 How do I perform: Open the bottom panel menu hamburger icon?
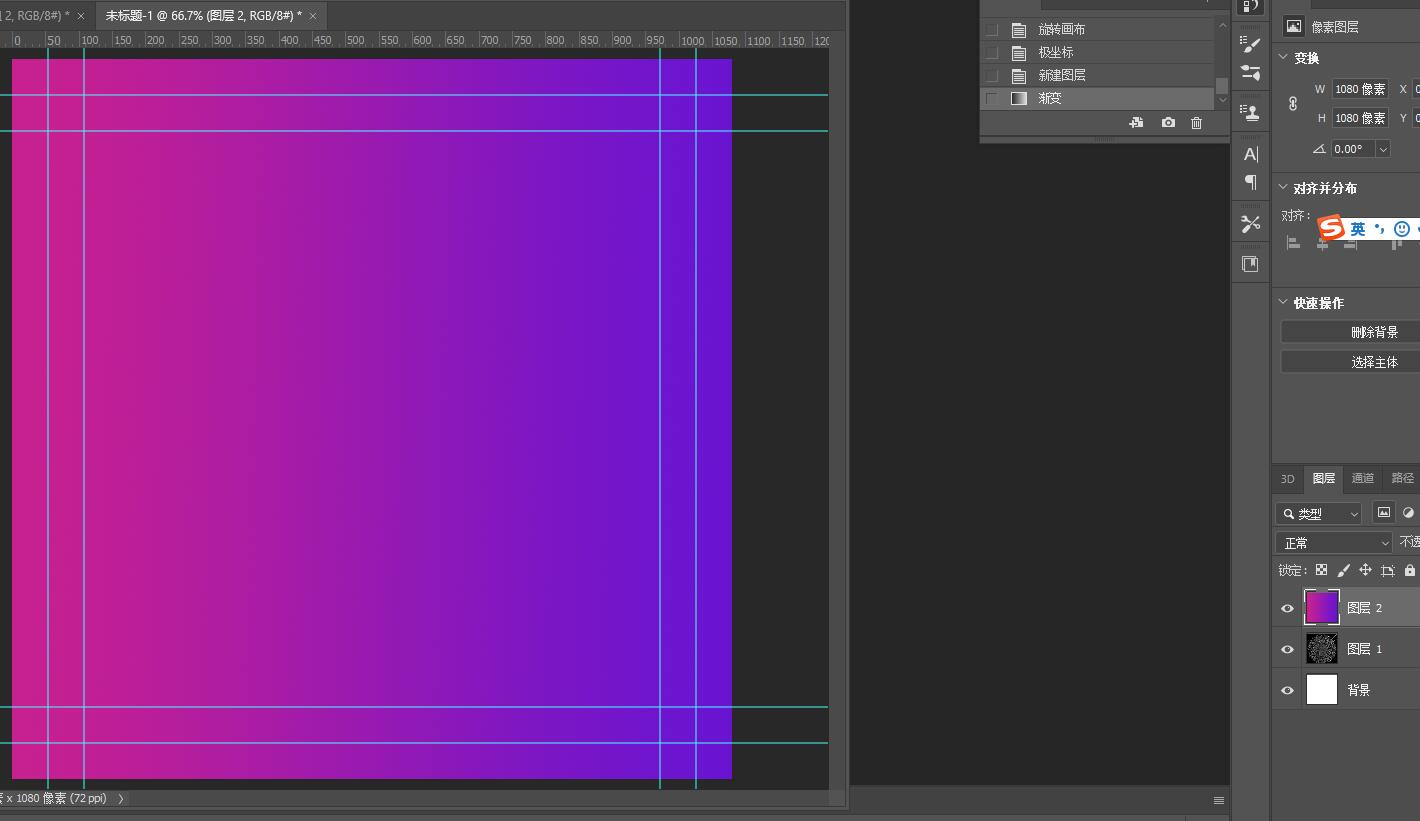[1219, 800]
